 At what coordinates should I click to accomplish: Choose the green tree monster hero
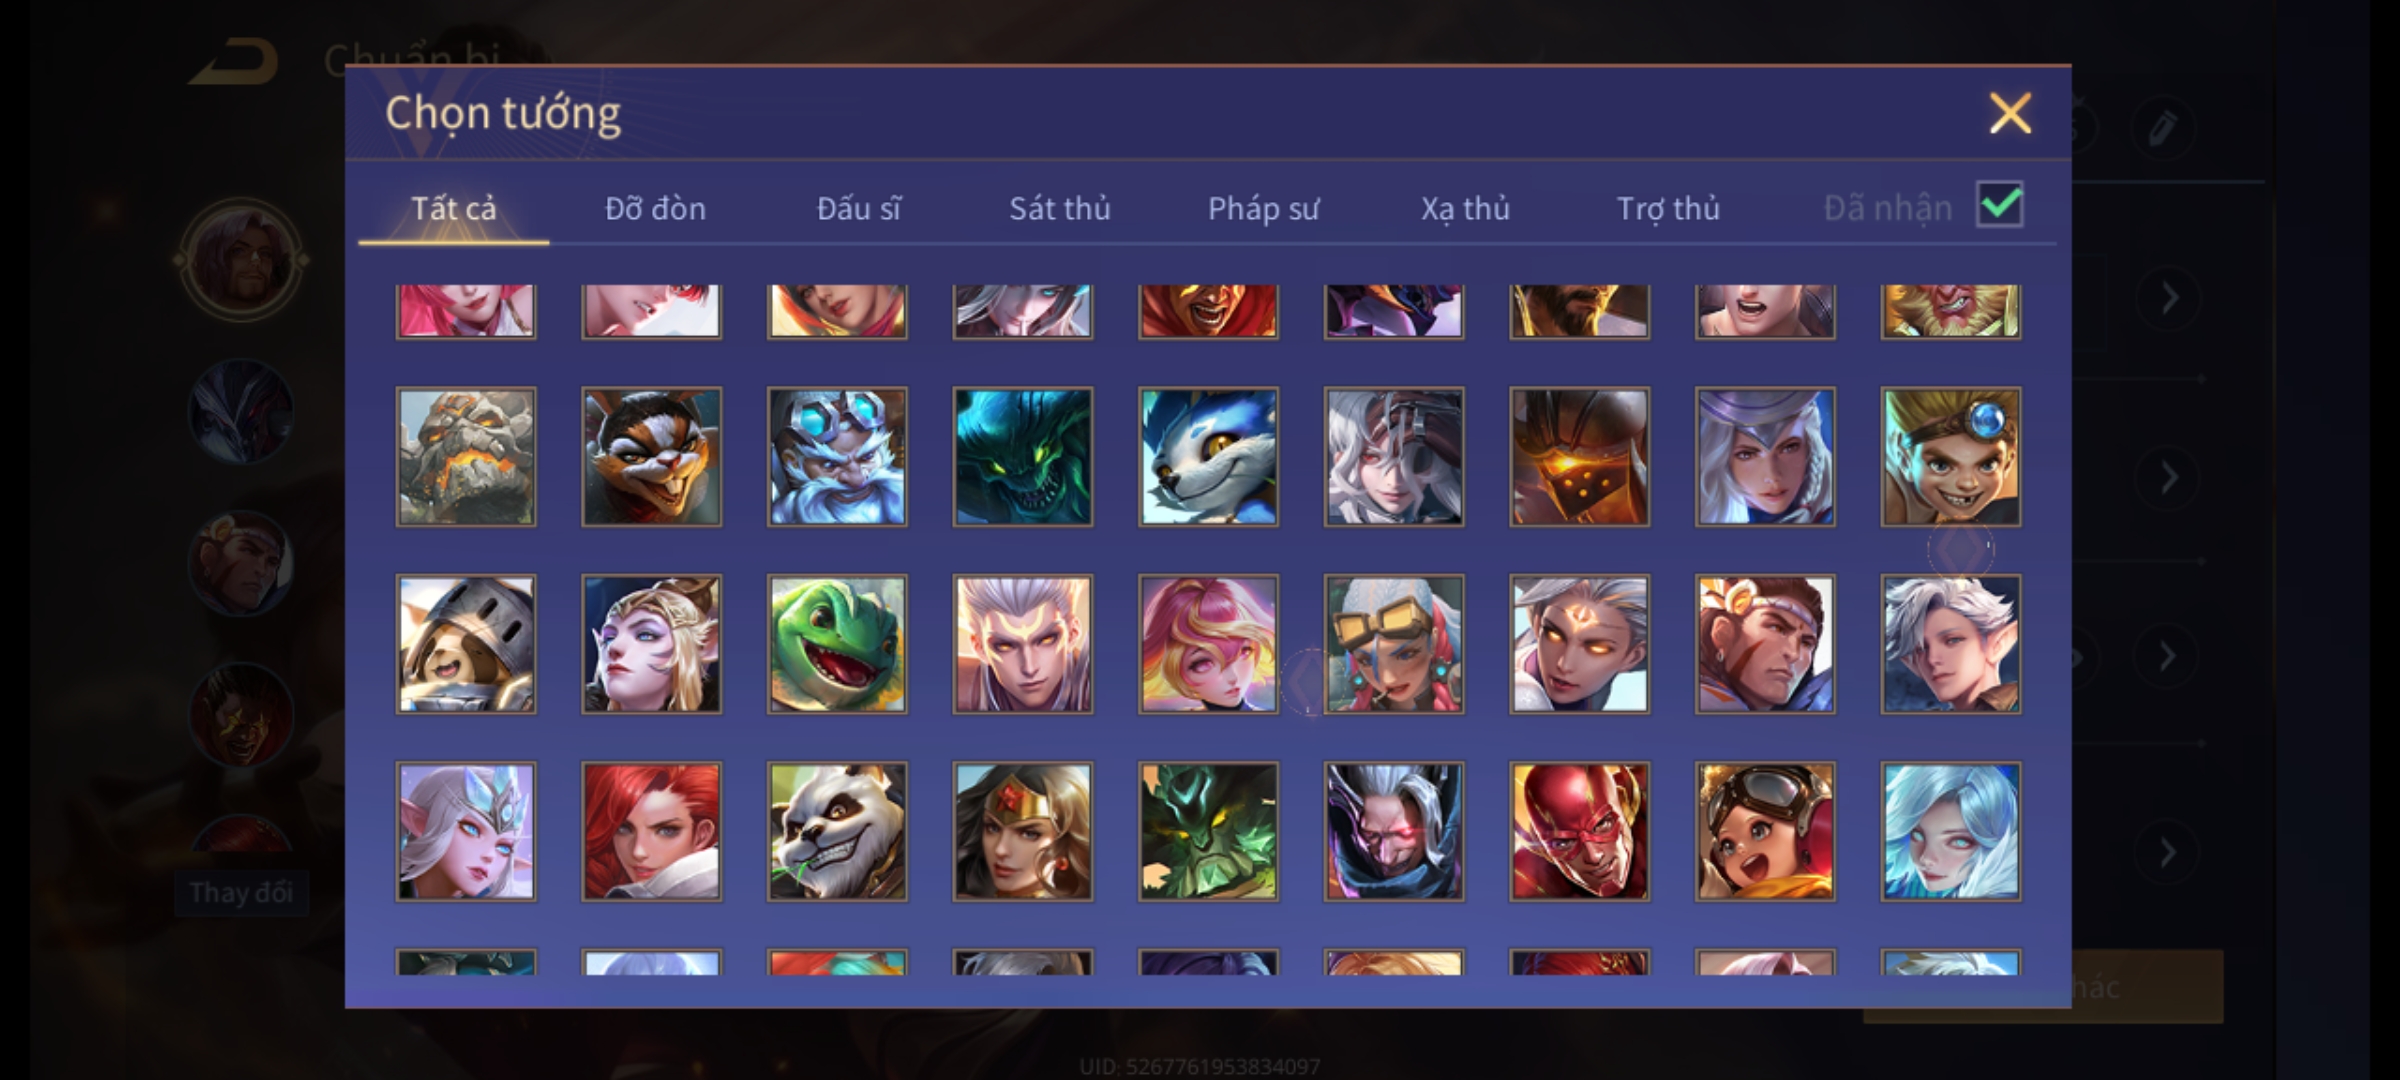[1208, 832]
